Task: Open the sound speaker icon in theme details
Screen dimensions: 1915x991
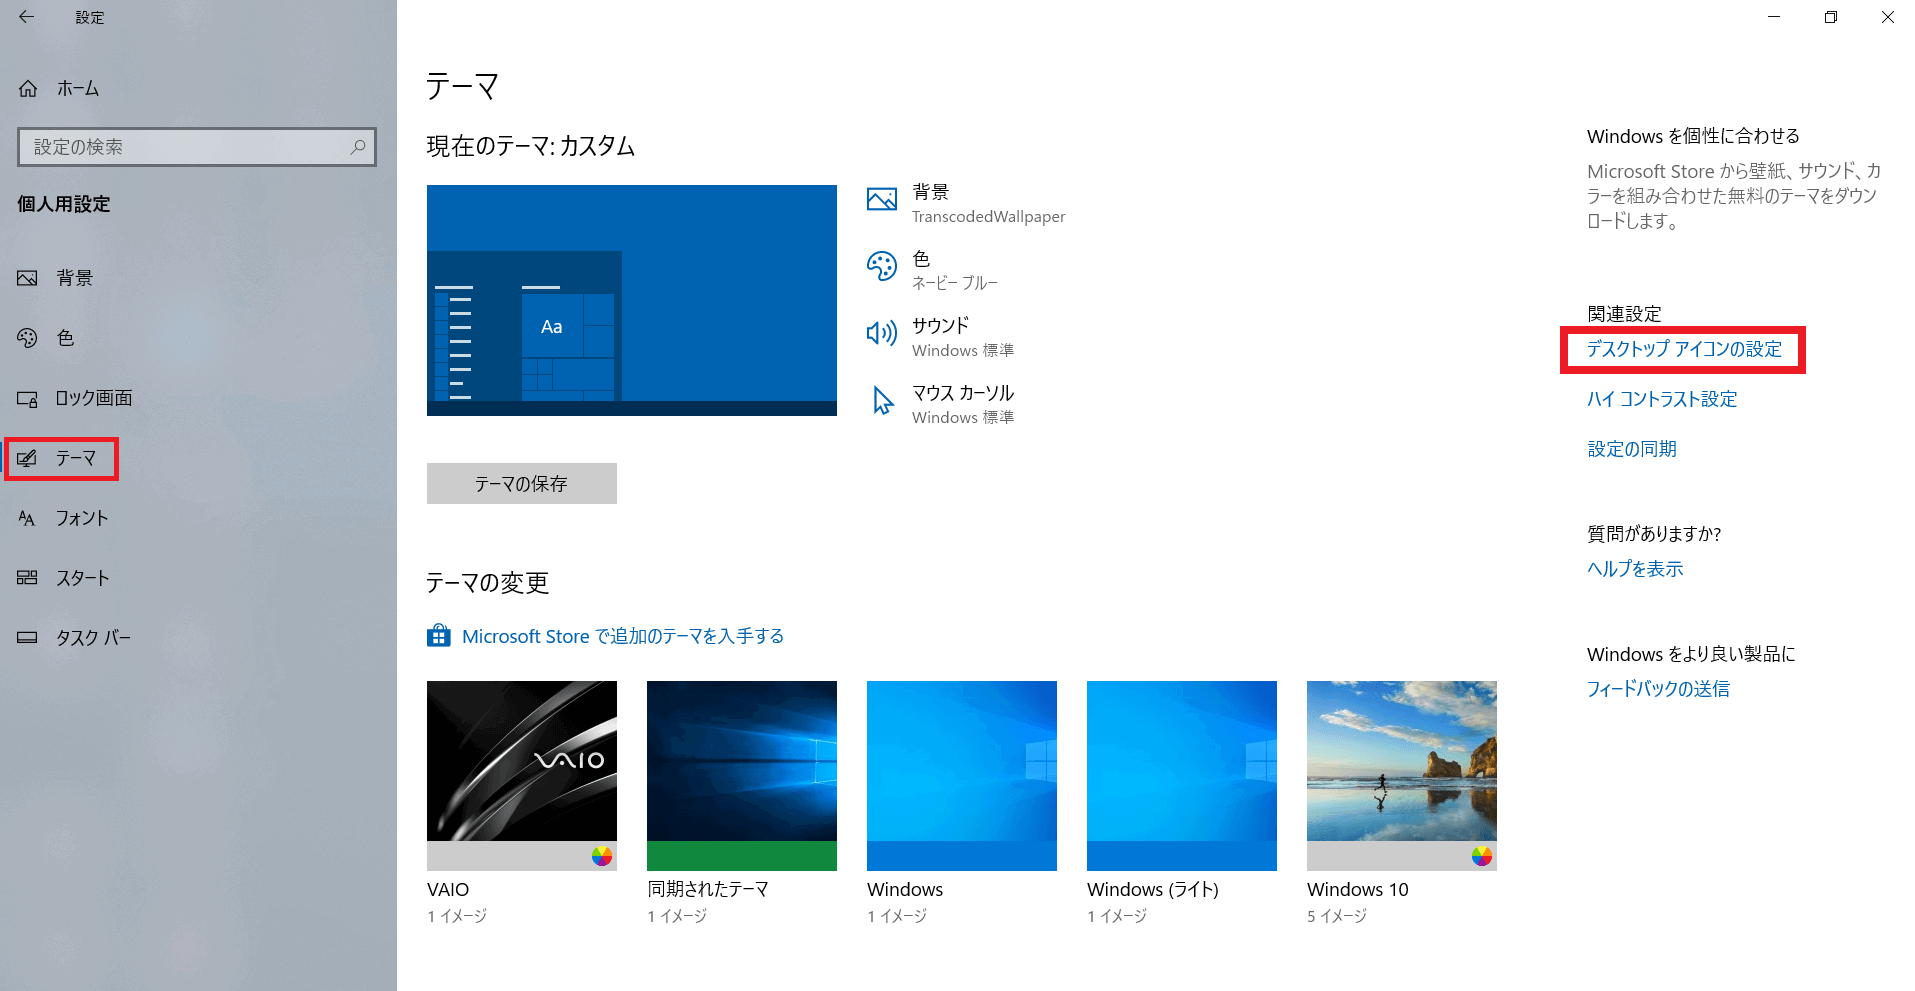Action: 882,333
